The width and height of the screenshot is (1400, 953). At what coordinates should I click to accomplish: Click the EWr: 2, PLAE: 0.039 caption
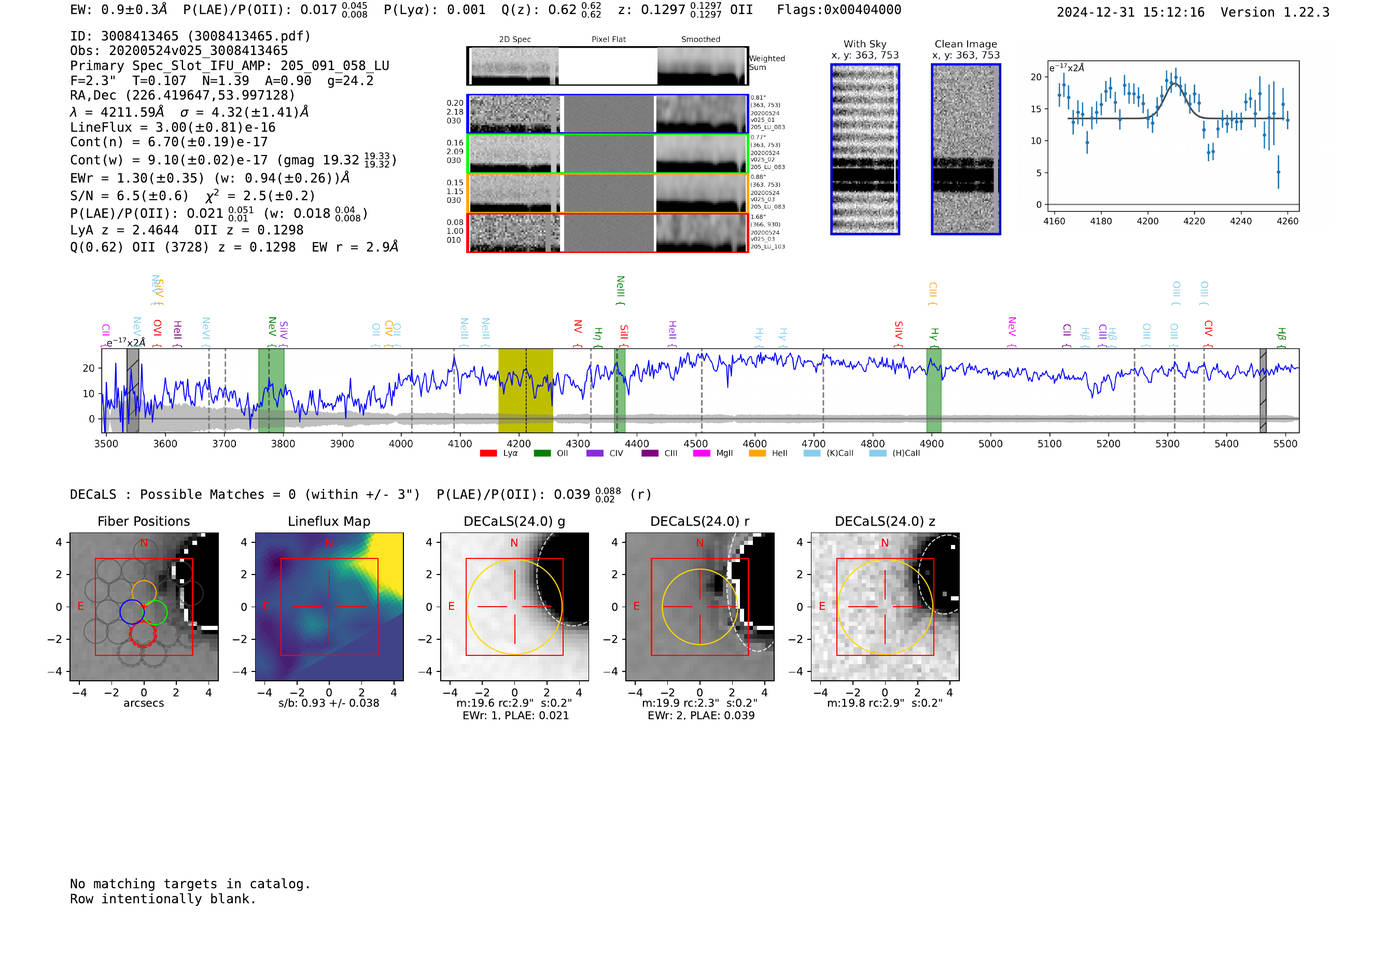(x=701, y=715)
